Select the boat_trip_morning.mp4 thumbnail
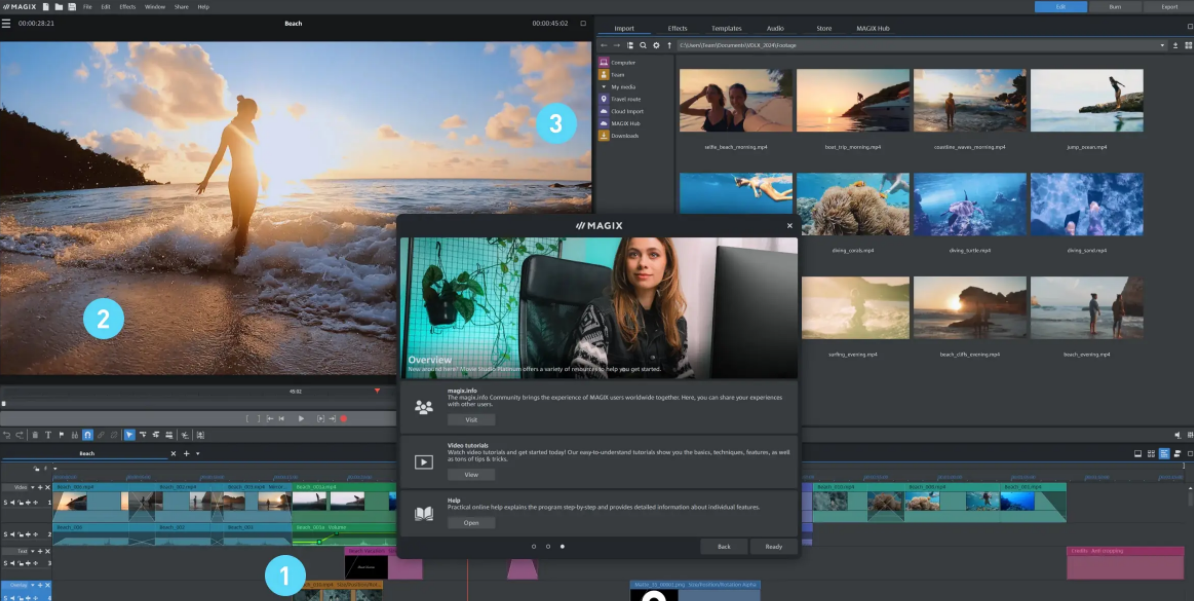This screenshot has width=1194, height=601. [853, 101]
